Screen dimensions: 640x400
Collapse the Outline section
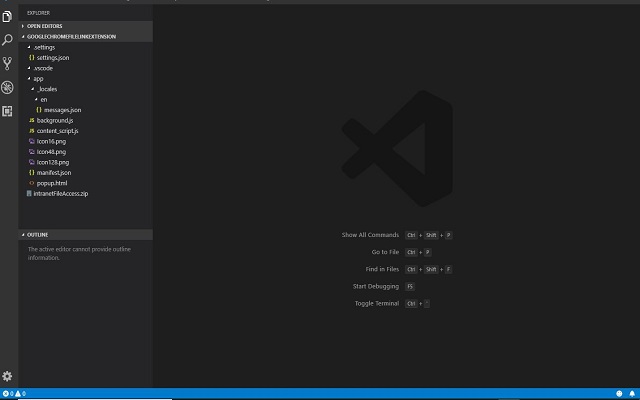pos(86,235)
